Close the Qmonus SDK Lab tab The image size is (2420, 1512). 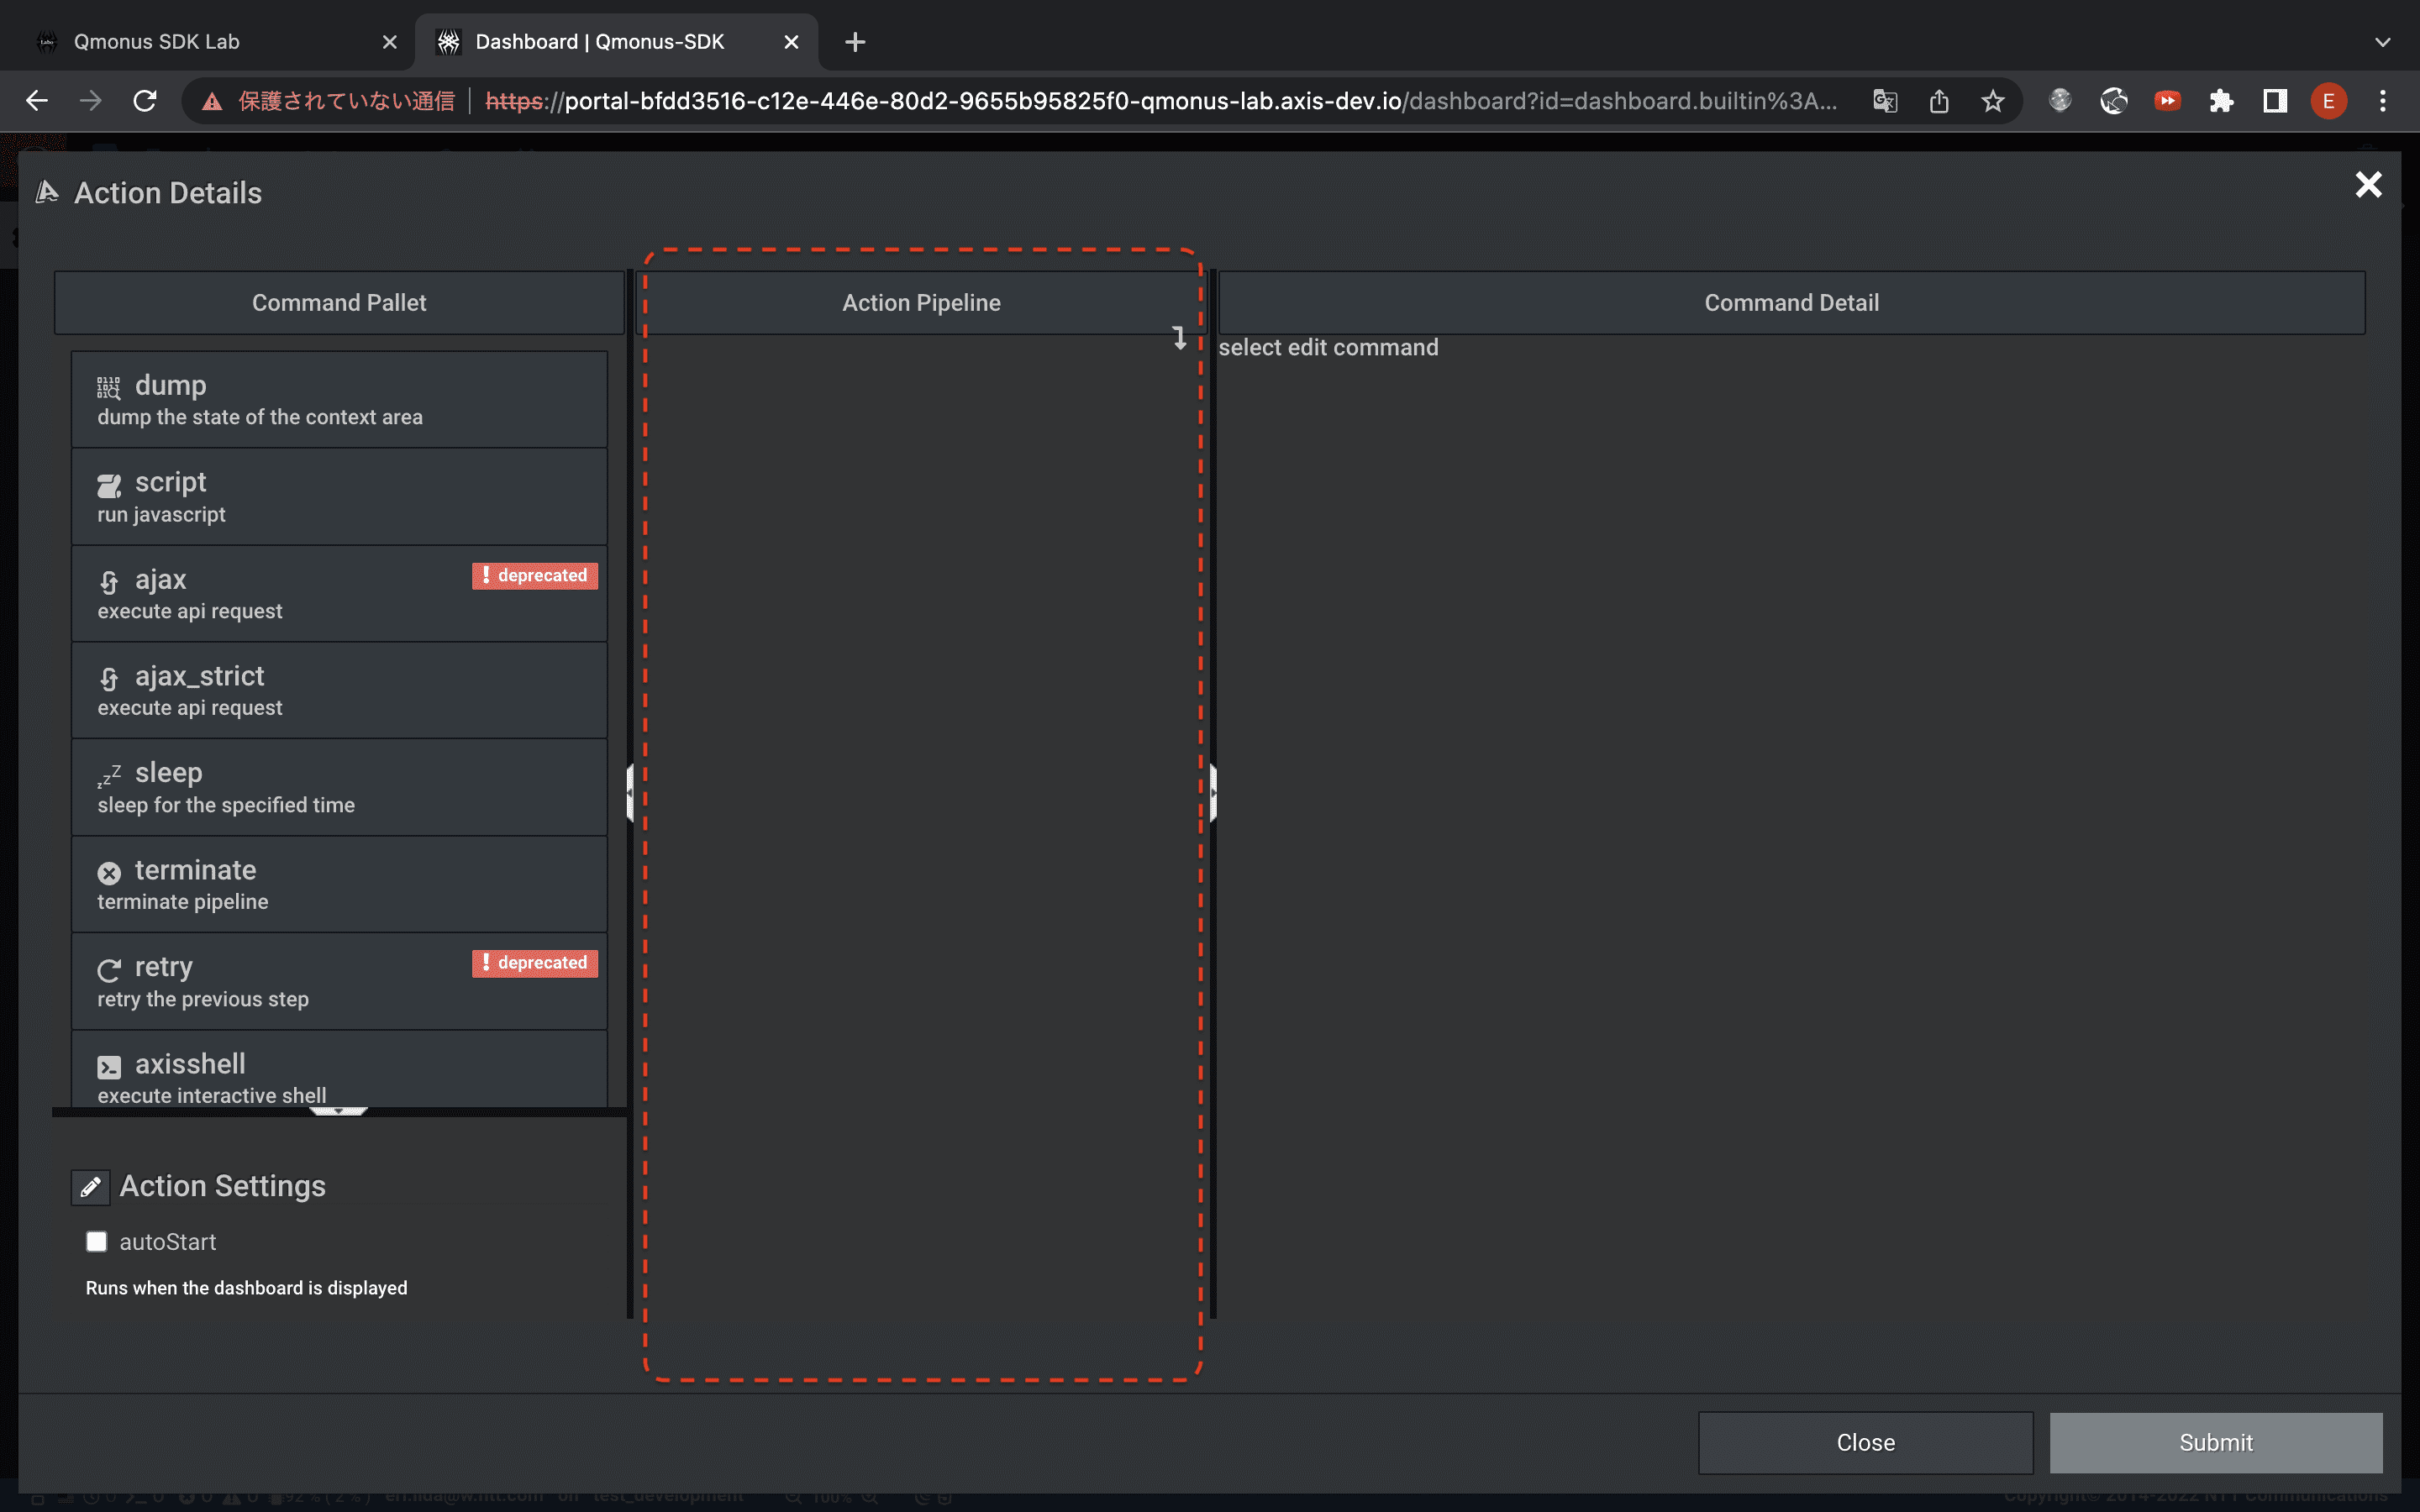pyautogui.click(x=390, y=42)
